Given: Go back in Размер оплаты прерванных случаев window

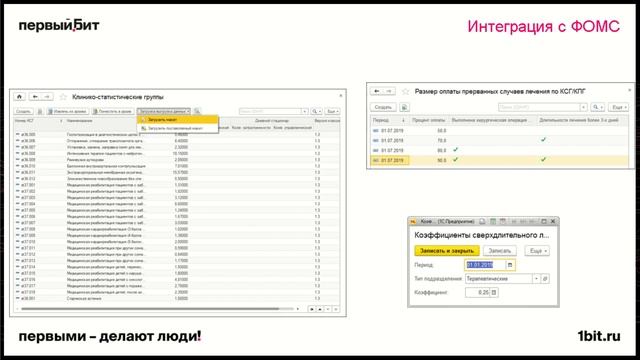Looking at the screenshot, I should (x=377, y=91).
